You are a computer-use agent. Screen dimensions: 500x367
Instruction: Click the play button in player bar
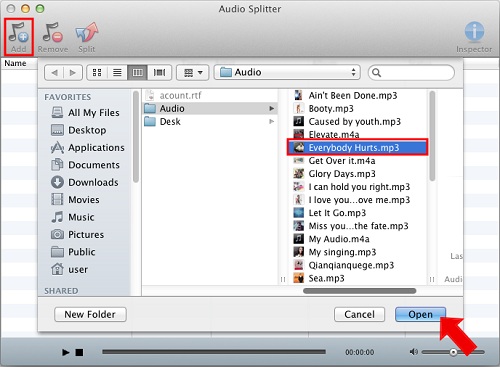[66, 352]
